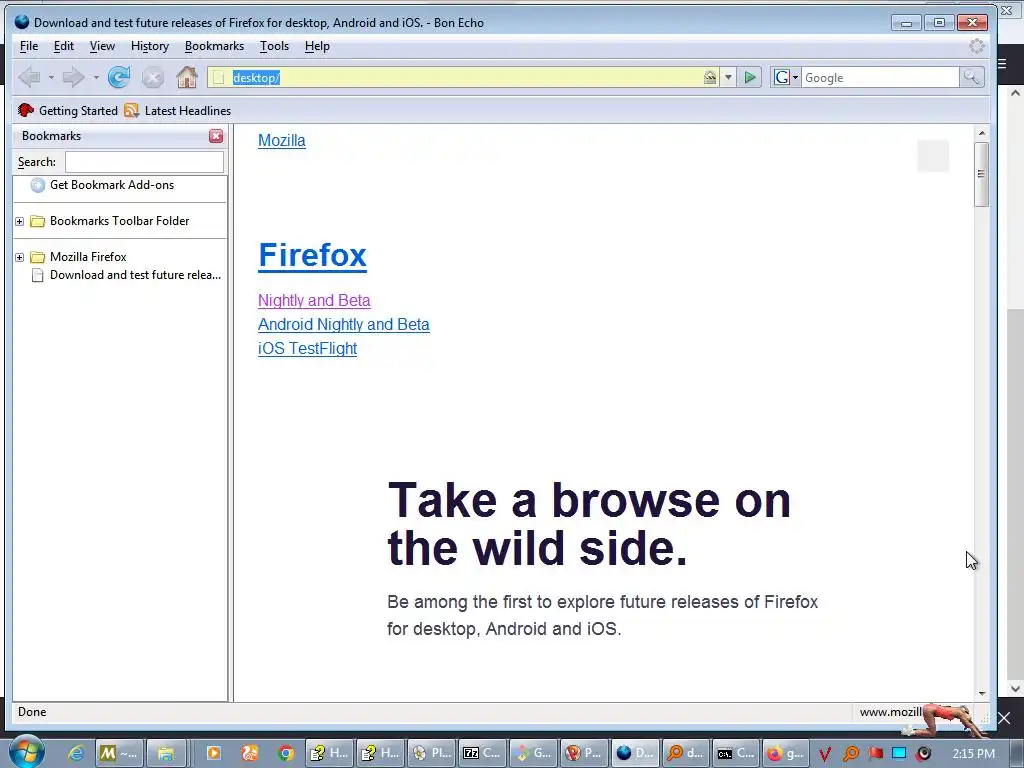Click the Stop loading button
Viewport: 1024px width, 768px height.
(x=153, y=78)
